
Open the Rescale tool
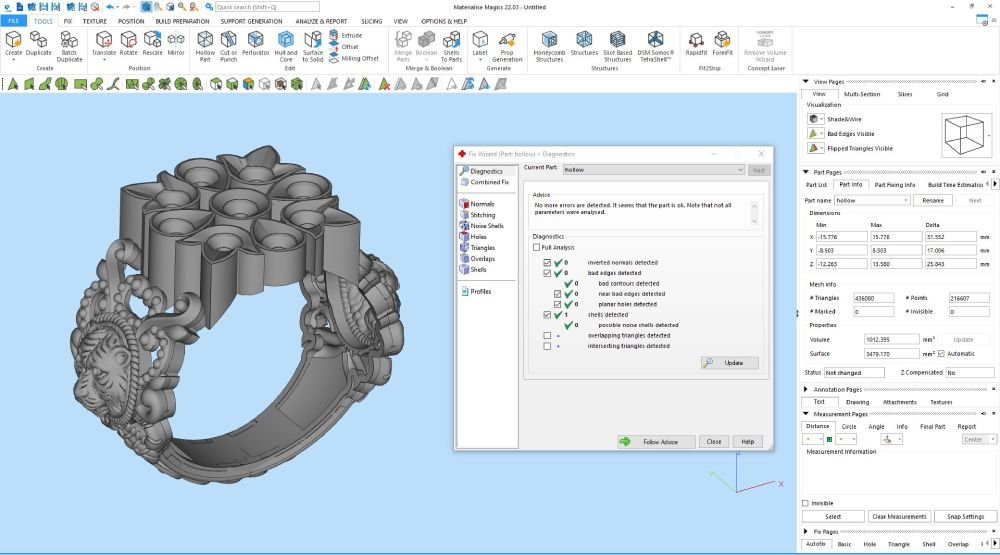pyautogui.click(x=152, y=45)
